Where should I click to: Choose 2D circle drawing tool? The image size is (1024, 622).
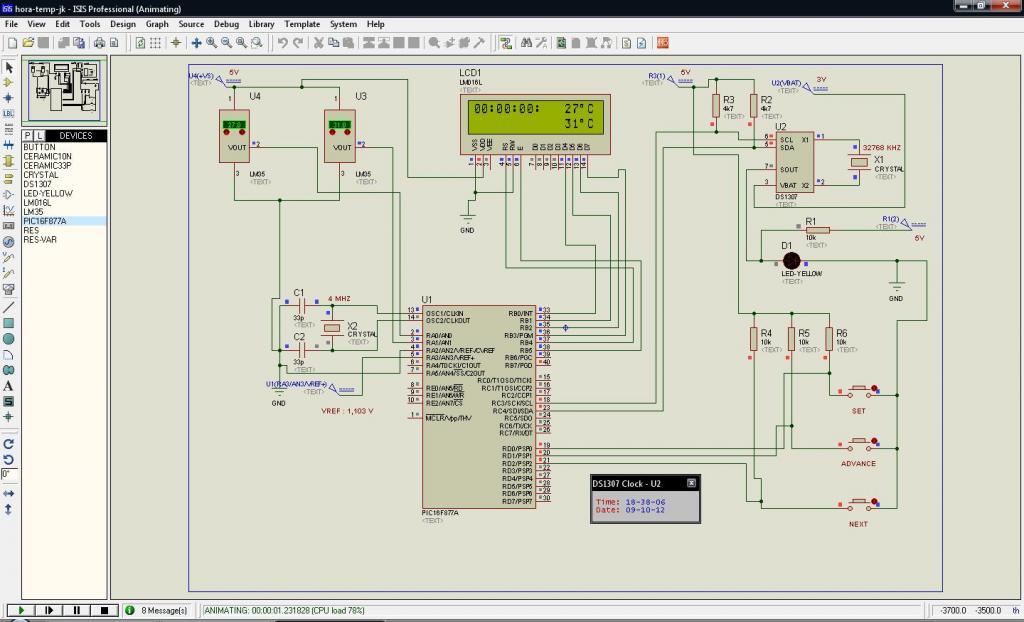coord(8,338)
